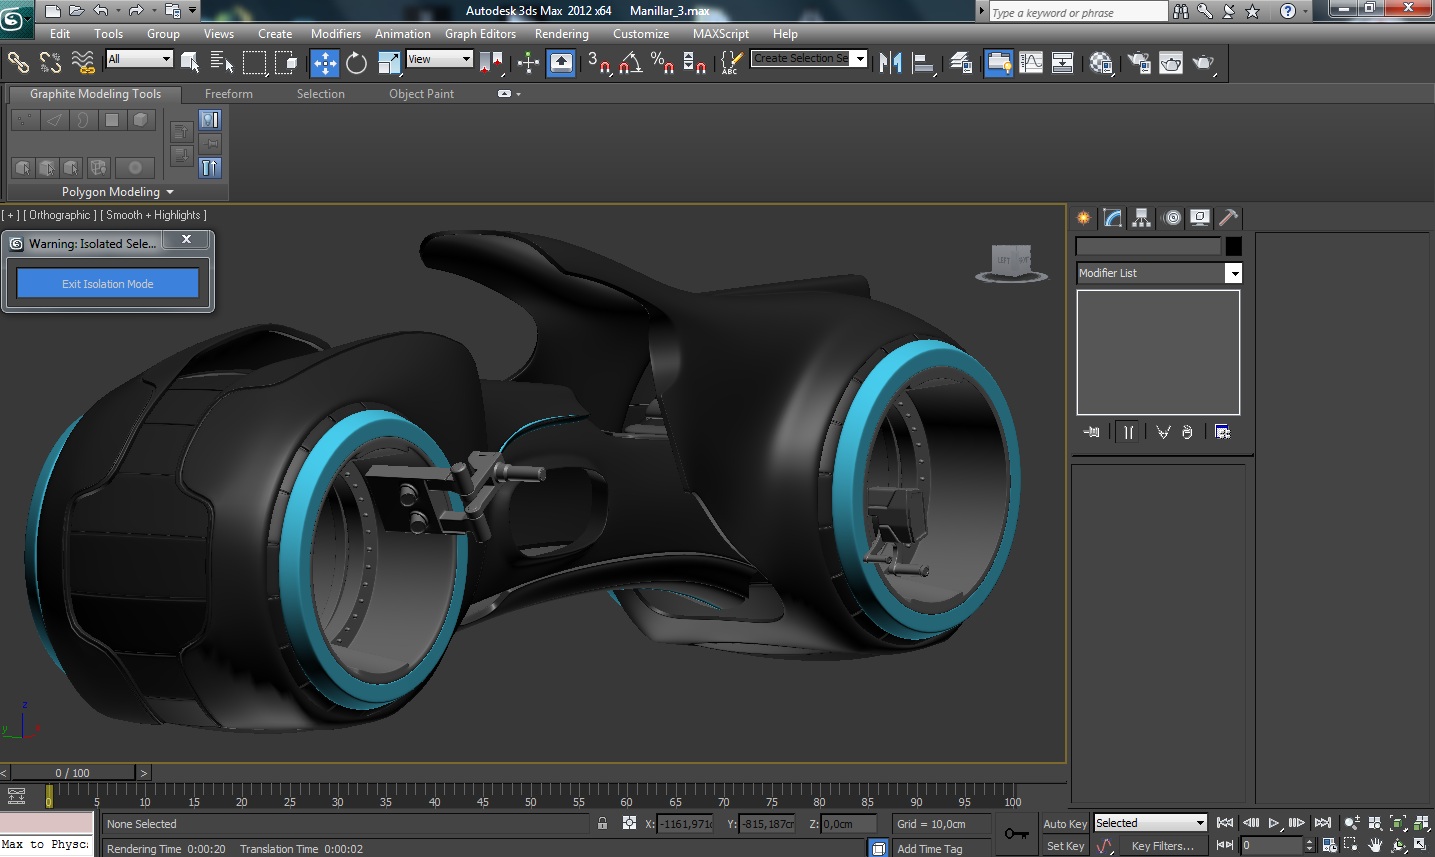Toggle the Selection Lock padlock
This screenshot has height=857, width=1435.
tap(602, 824)
